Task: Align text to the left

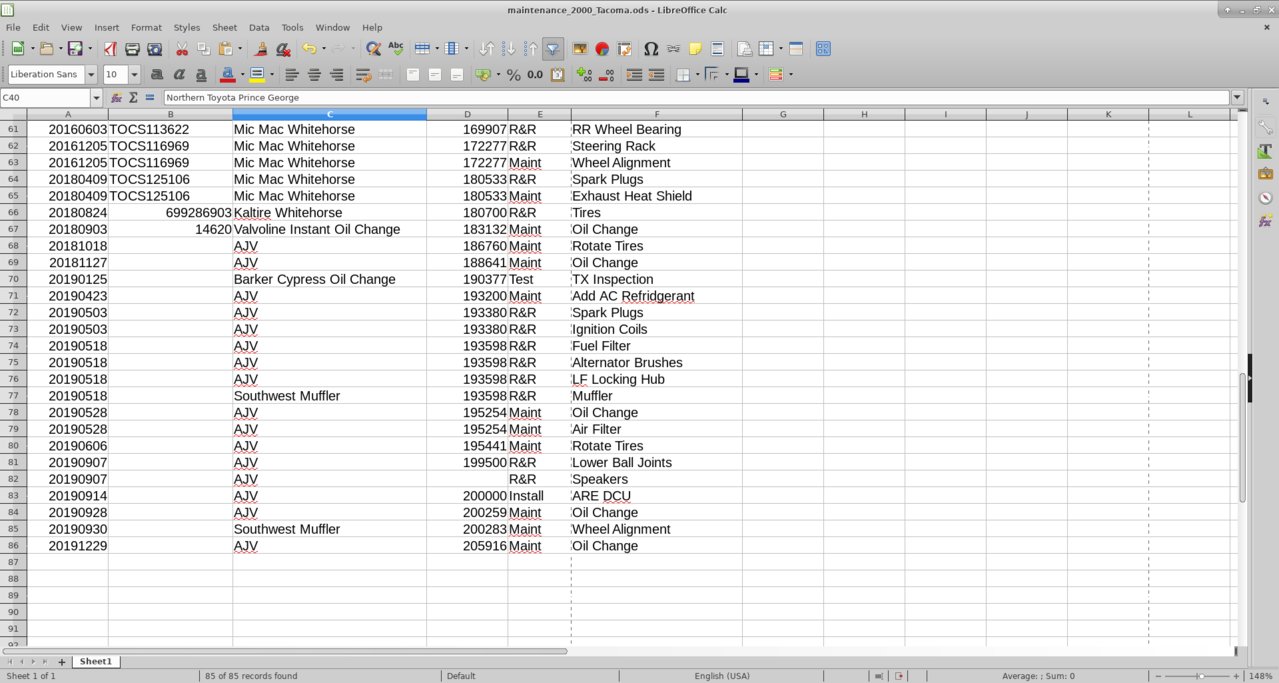Action: pyautogui.click(x=292, y=74)
